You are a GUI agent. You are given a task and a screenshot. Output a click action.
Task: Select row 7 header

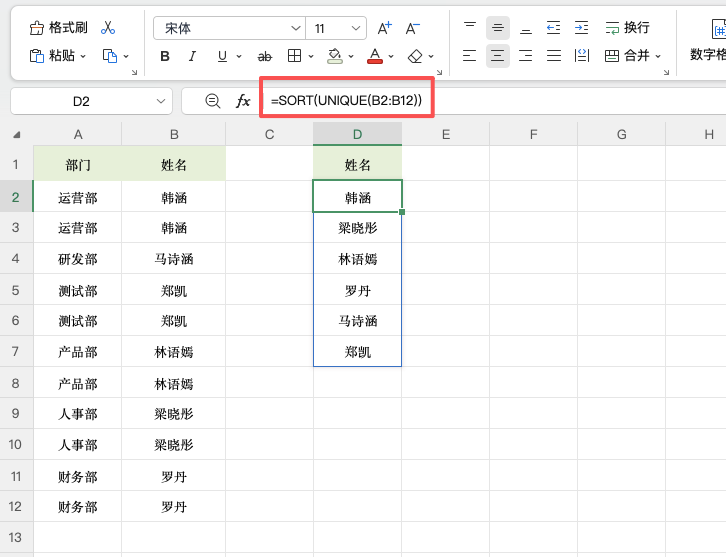16,351
